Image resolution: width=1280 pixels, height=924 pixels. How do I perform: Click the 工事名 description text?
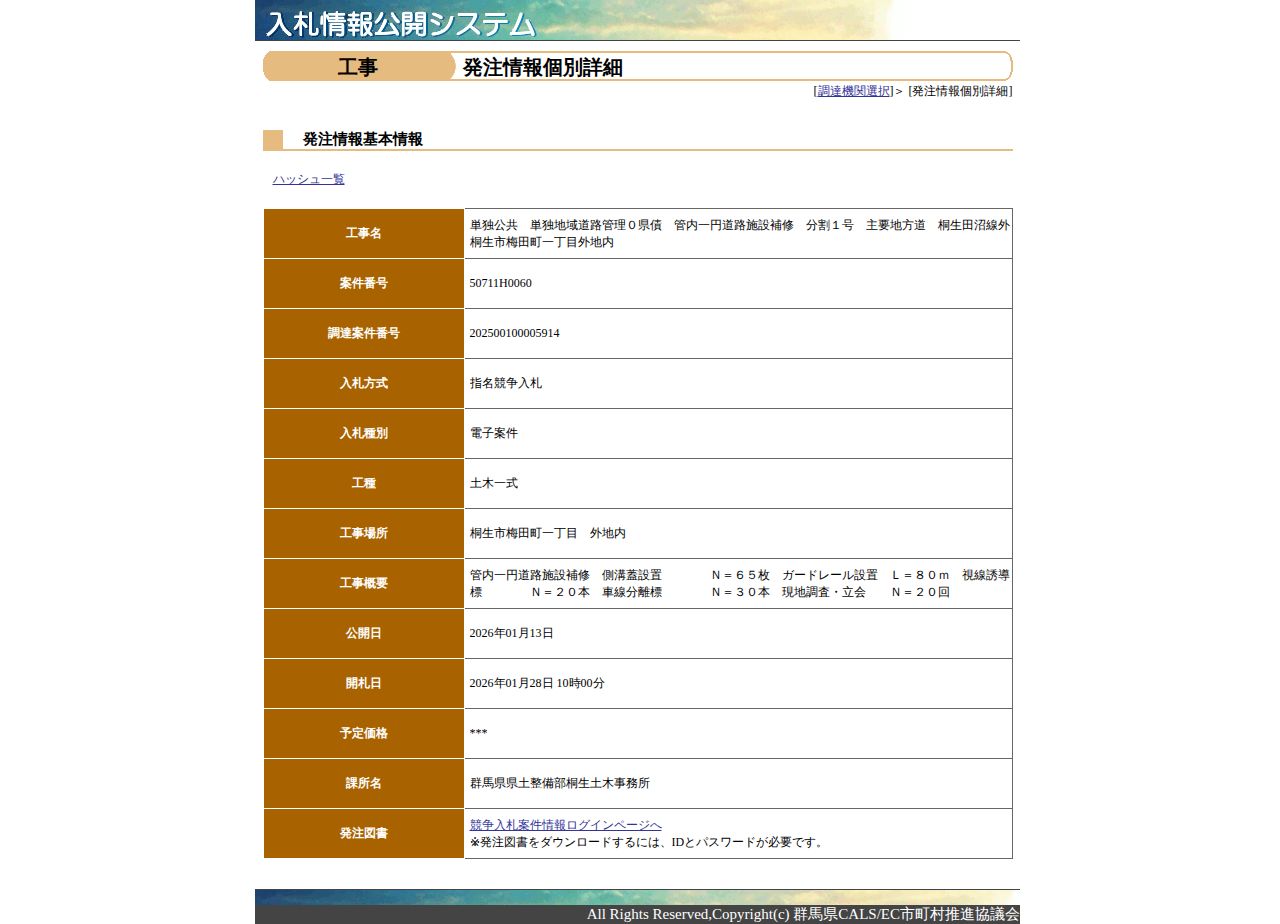click(740, 233)
